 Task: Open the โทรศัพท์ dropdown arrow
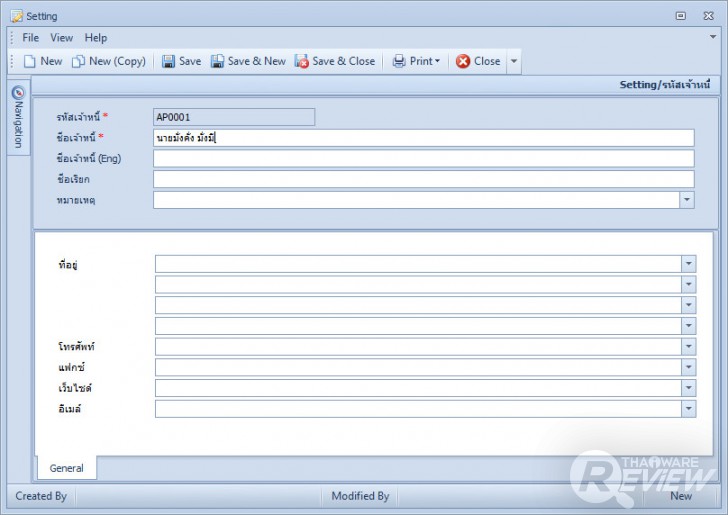coord(689,346)
